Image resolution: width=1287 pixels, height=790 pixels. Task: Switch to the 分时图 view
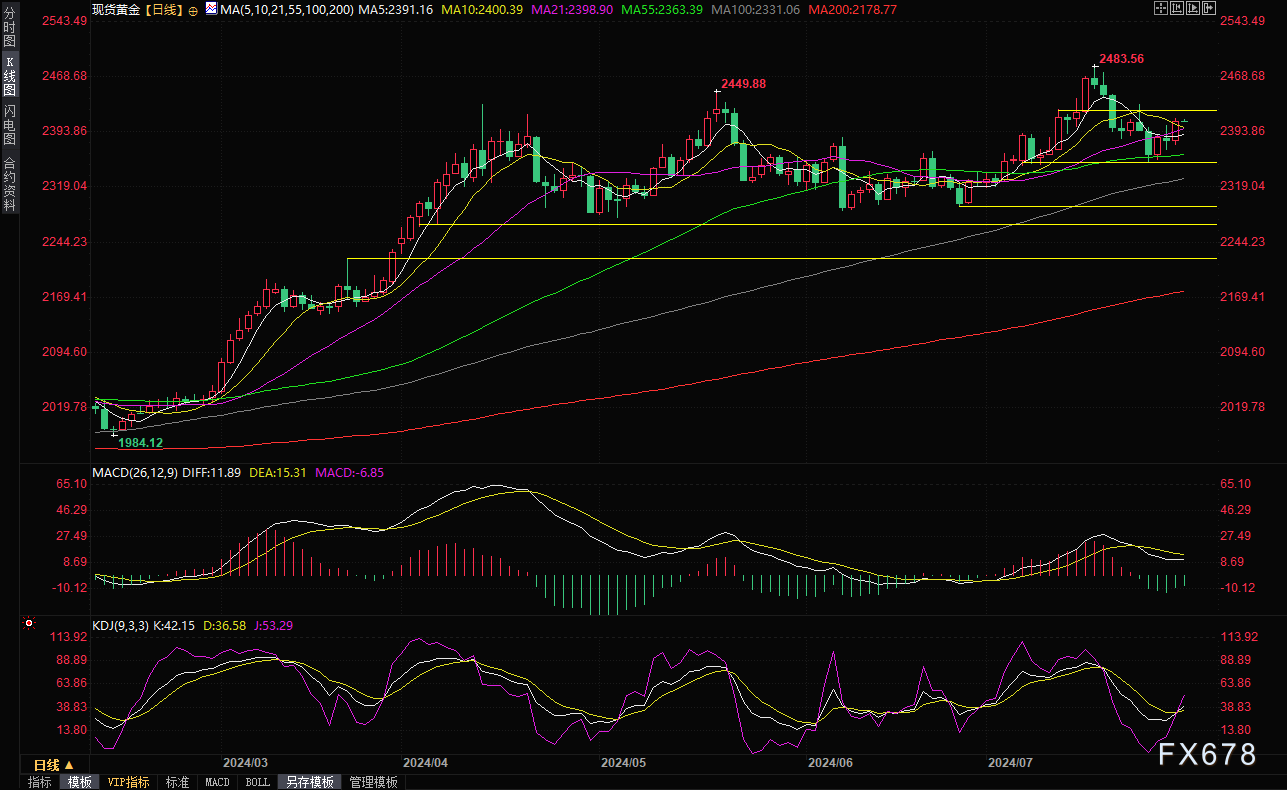point(9,28)
